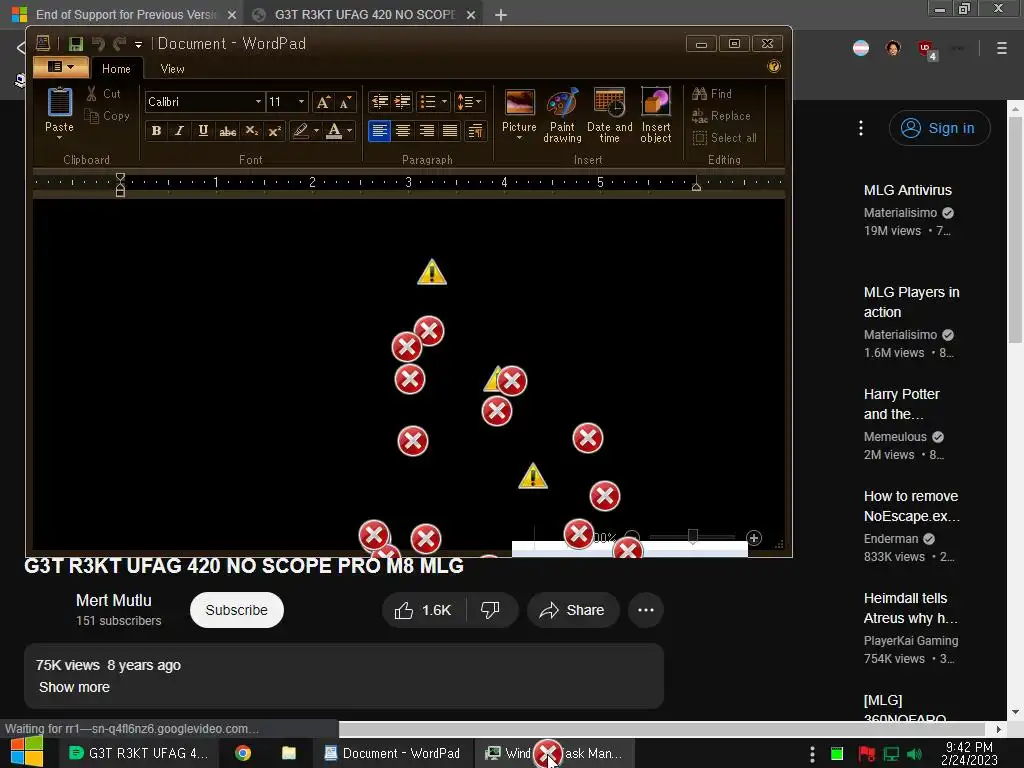Click the Paste icon in WordPad
The image size is (1024, 768).
[59, 103]
